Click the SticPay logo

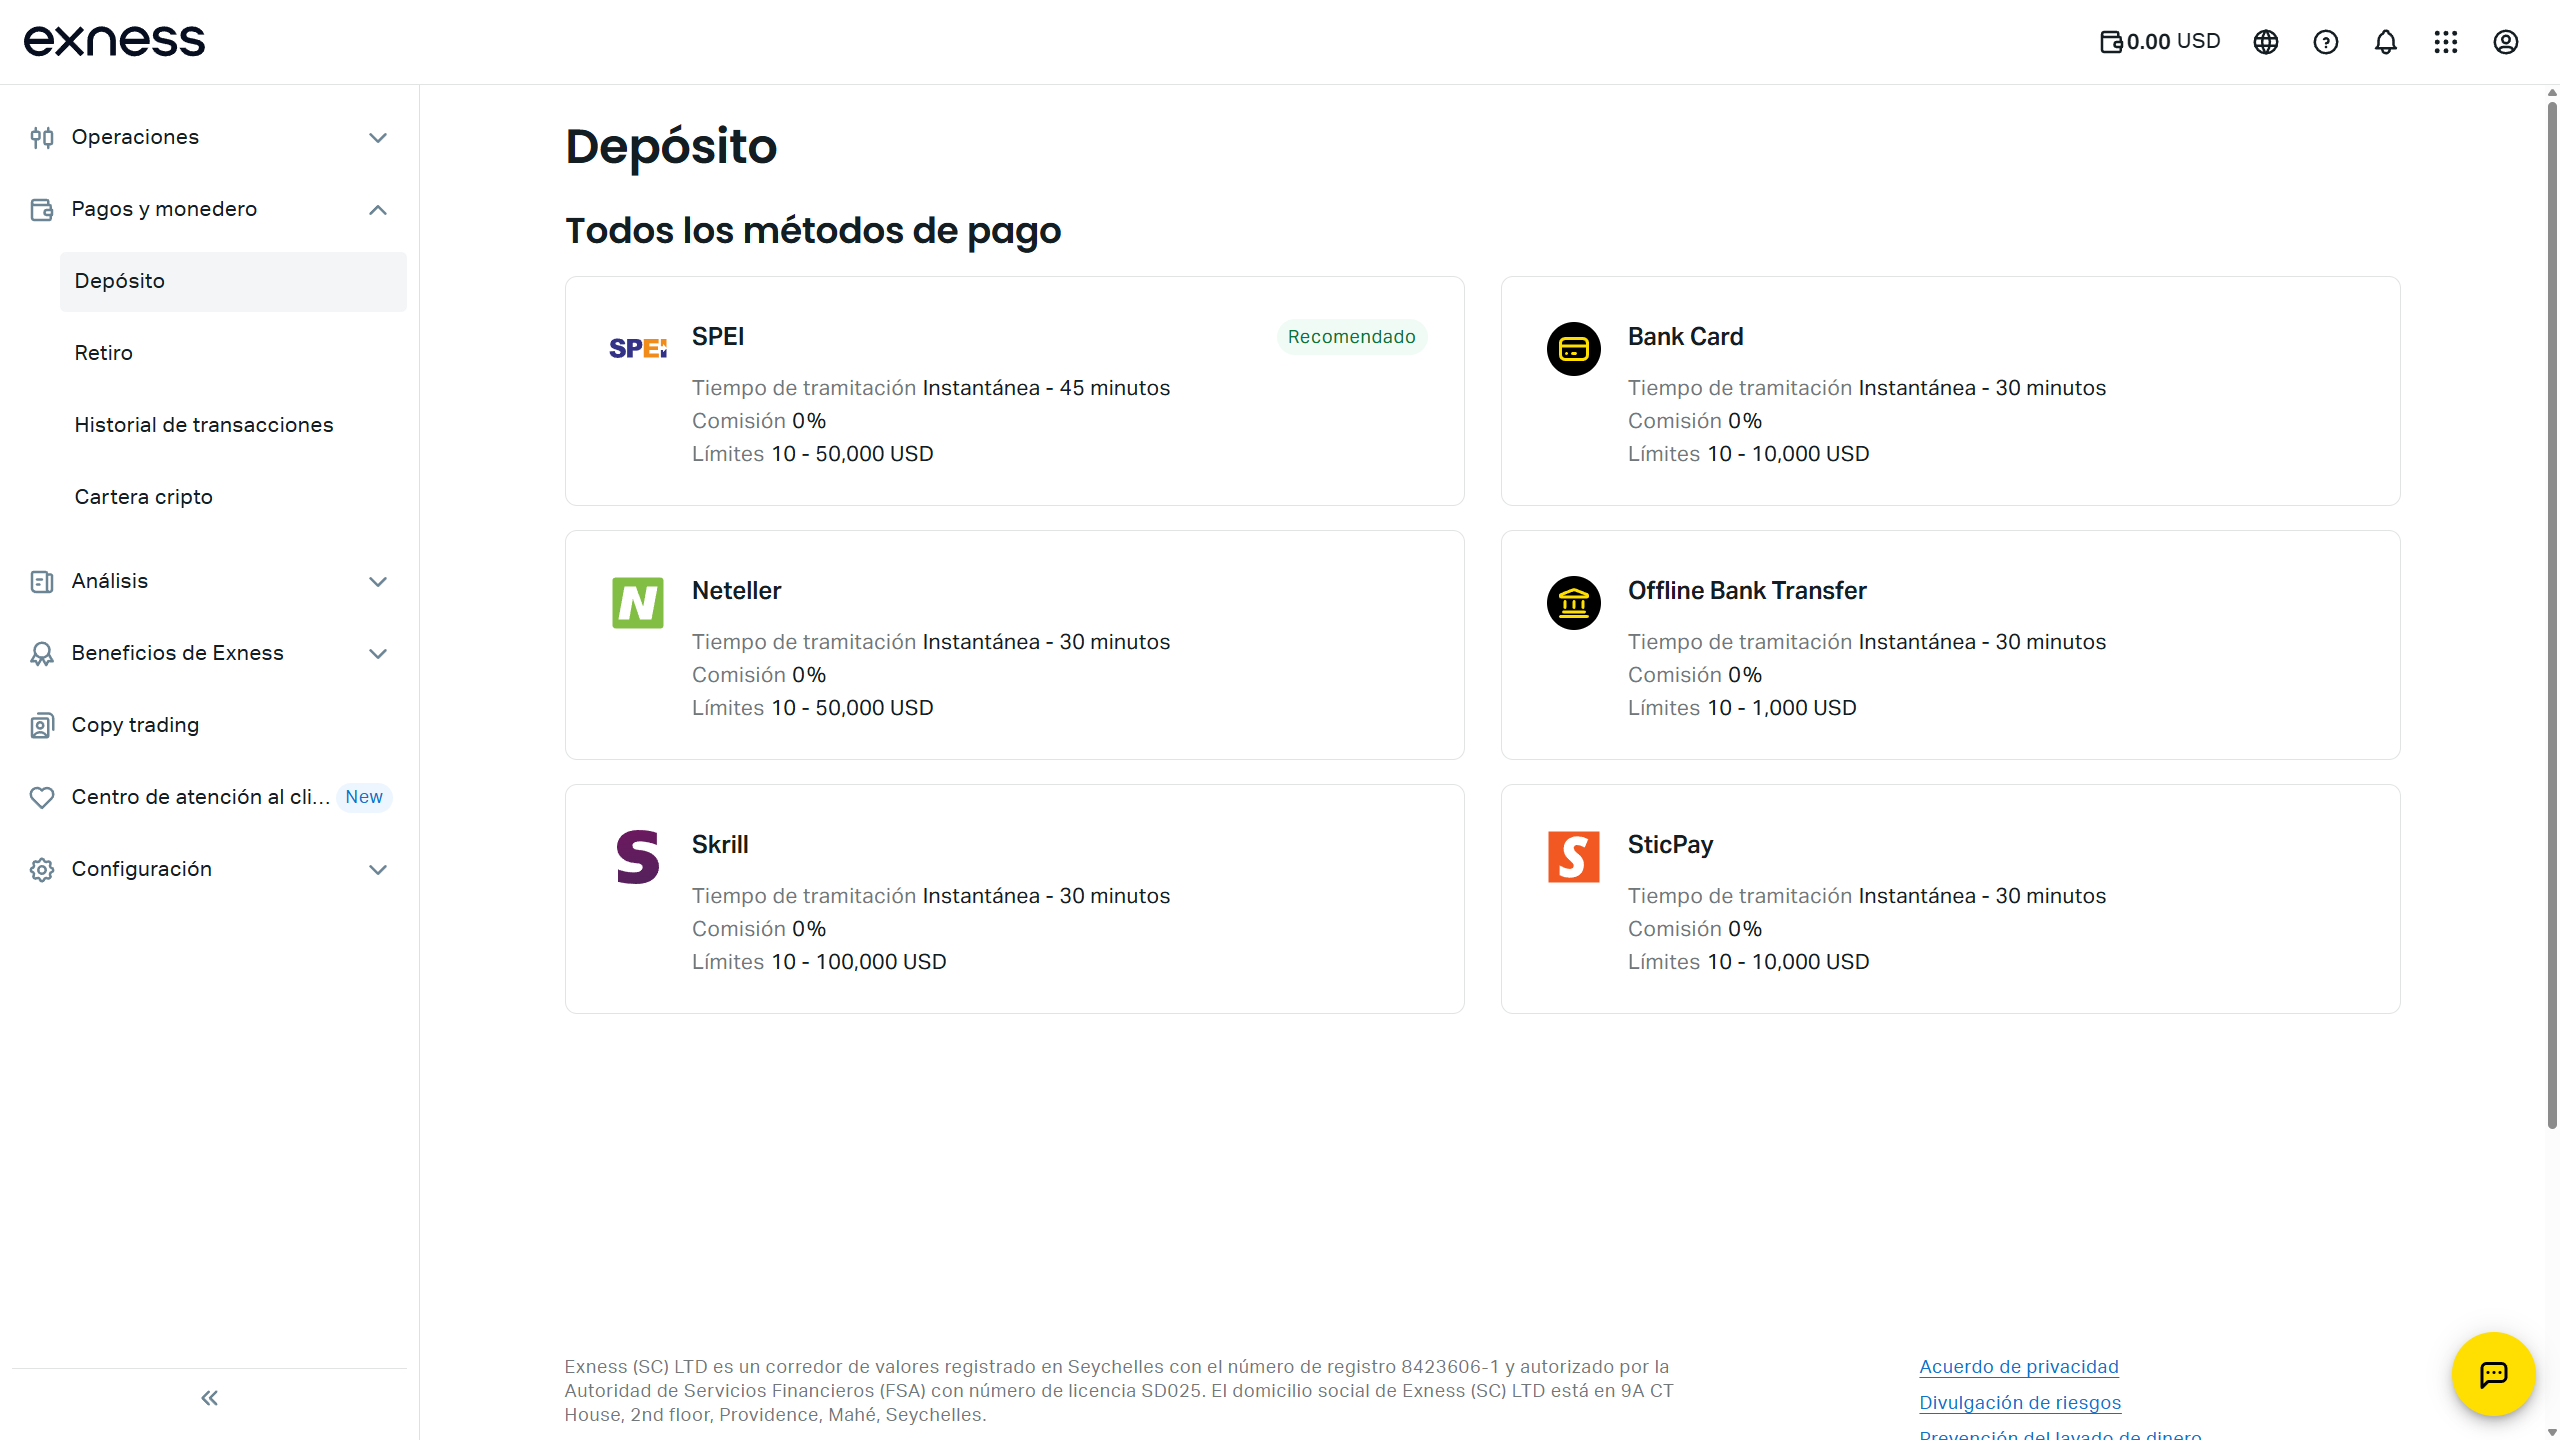point(1574,857)
